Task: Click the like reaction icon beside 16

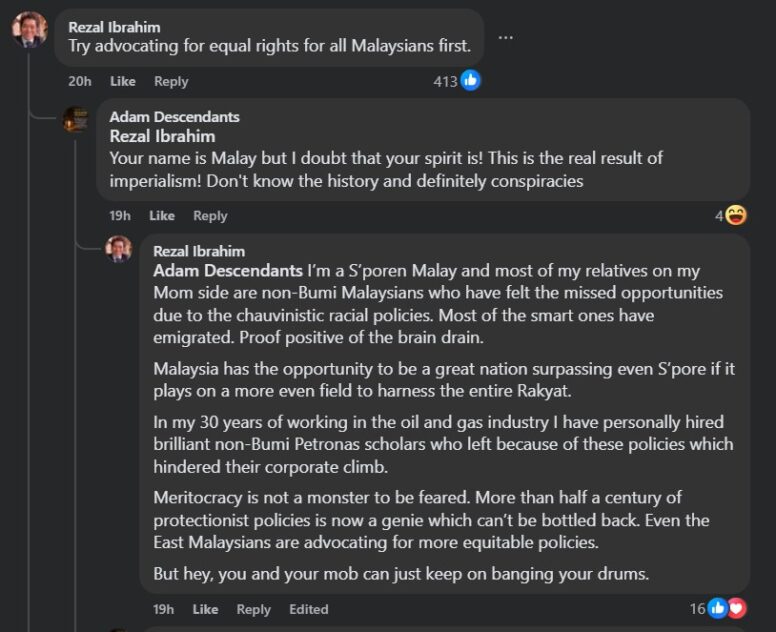Action: tap(717, 608)
